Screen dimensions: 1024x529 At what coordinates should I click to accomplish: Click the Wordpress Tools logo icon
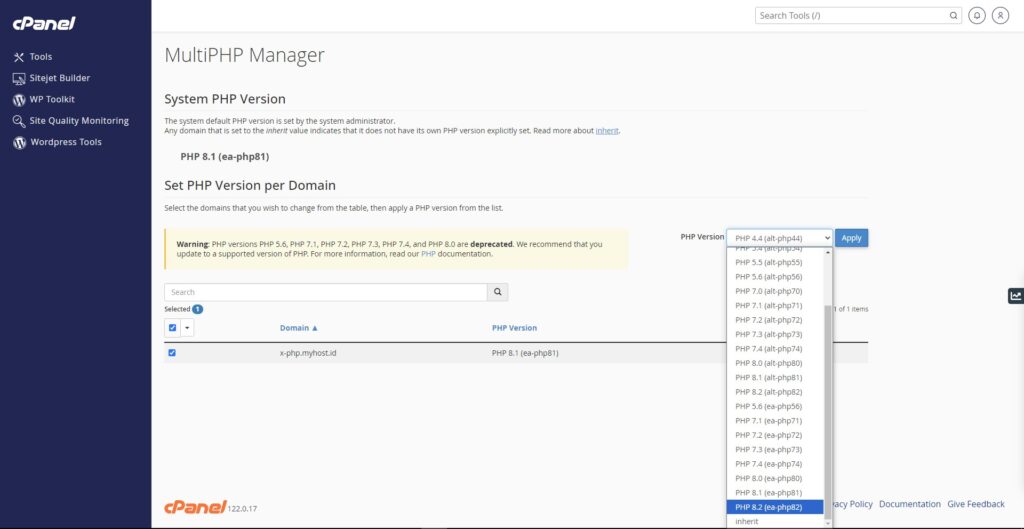(x=19, y=142)
